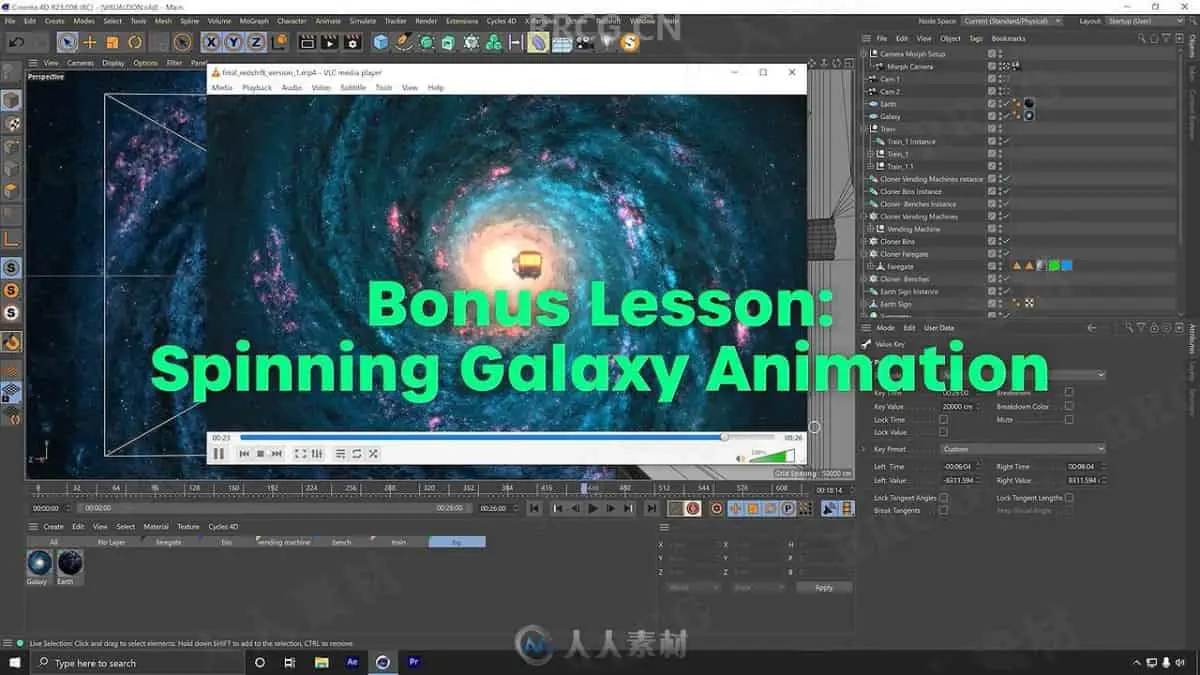
Task: Open Cinema 4D Render menu
Action: click(426, 20)
